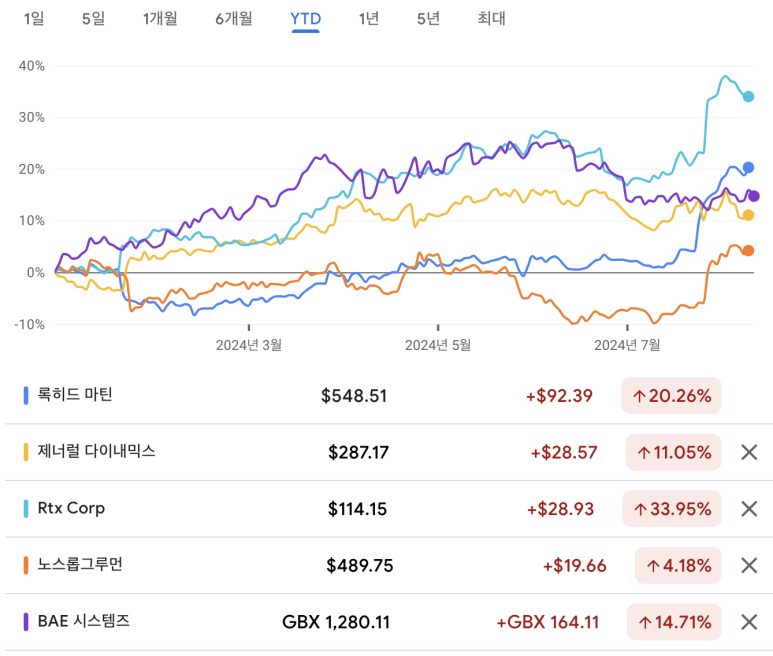Screen dimensions: 773x656
Task: Click the $287.17 price value
Action: (x=358, y=452)
